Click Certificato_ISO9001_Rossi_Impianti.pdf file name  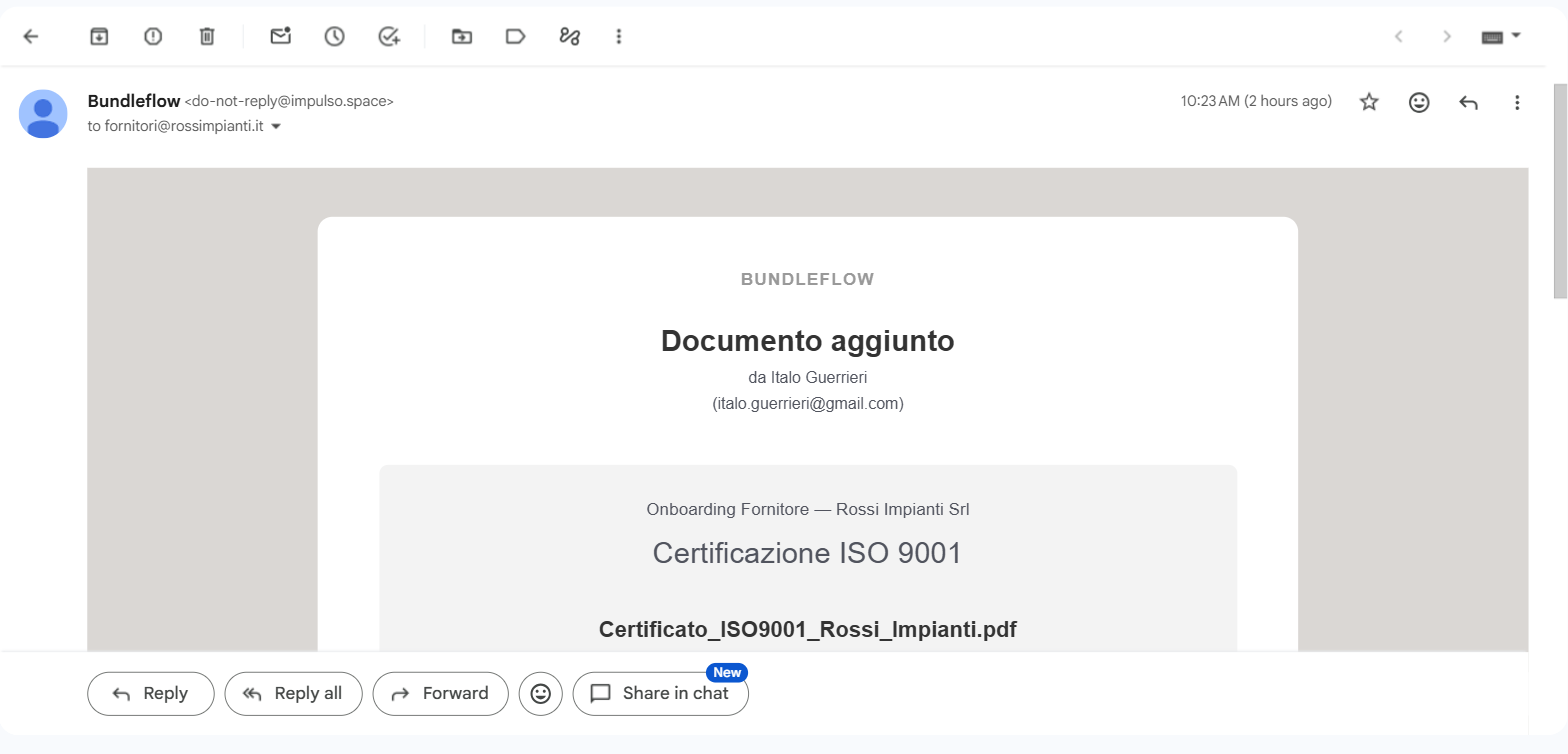coord(808,629)
